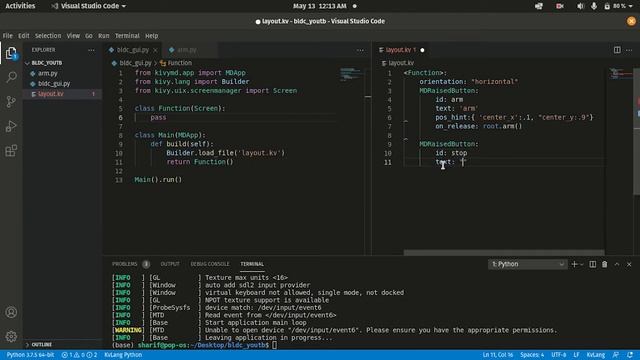Select the layout.kv editor tab

tap(401, 50)
